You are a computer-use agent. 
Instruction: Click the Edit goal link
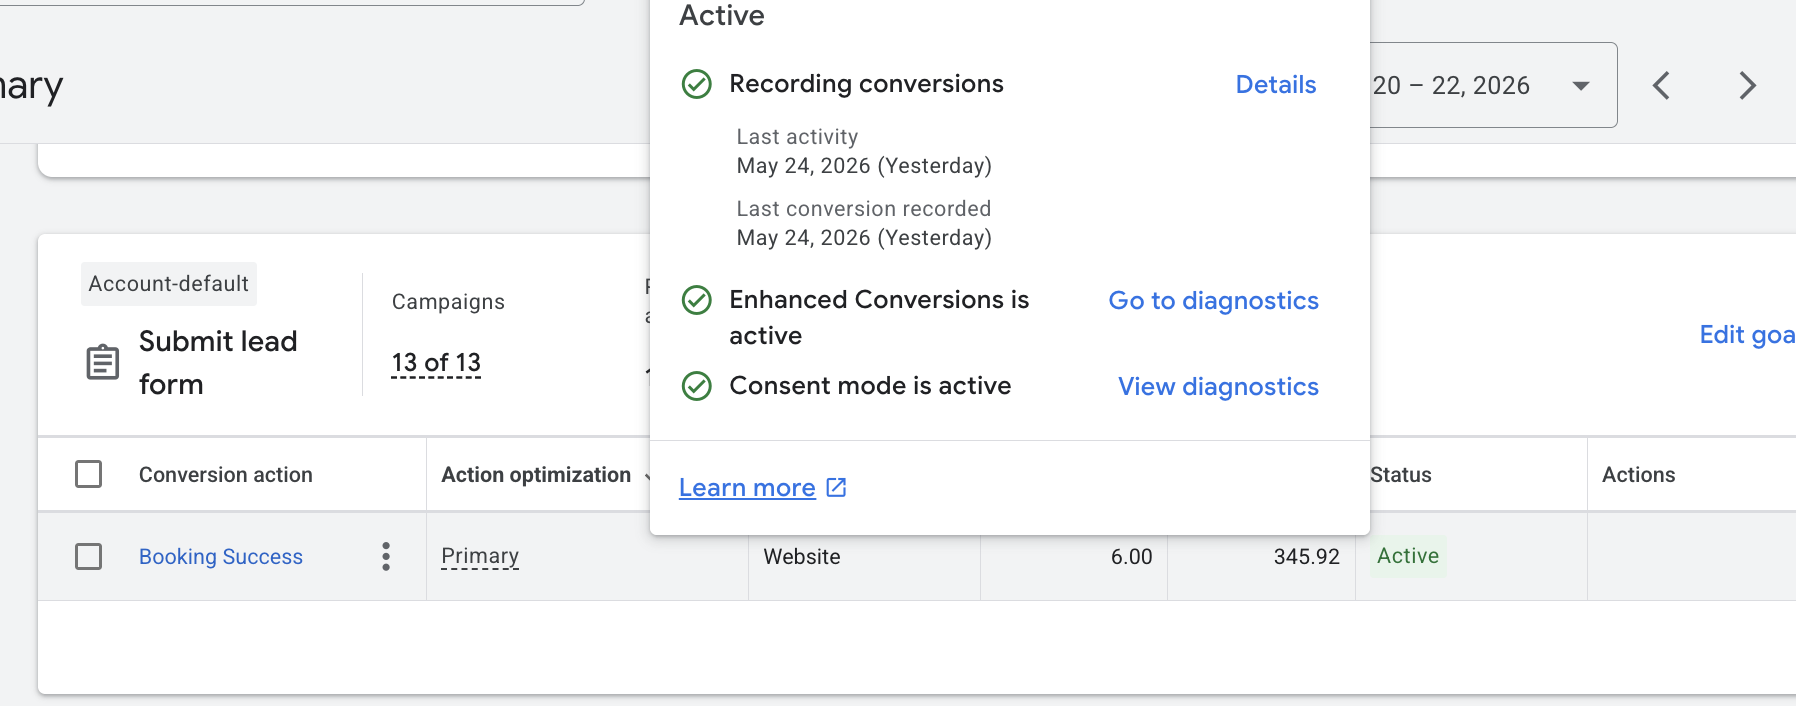coord(1747,335)
